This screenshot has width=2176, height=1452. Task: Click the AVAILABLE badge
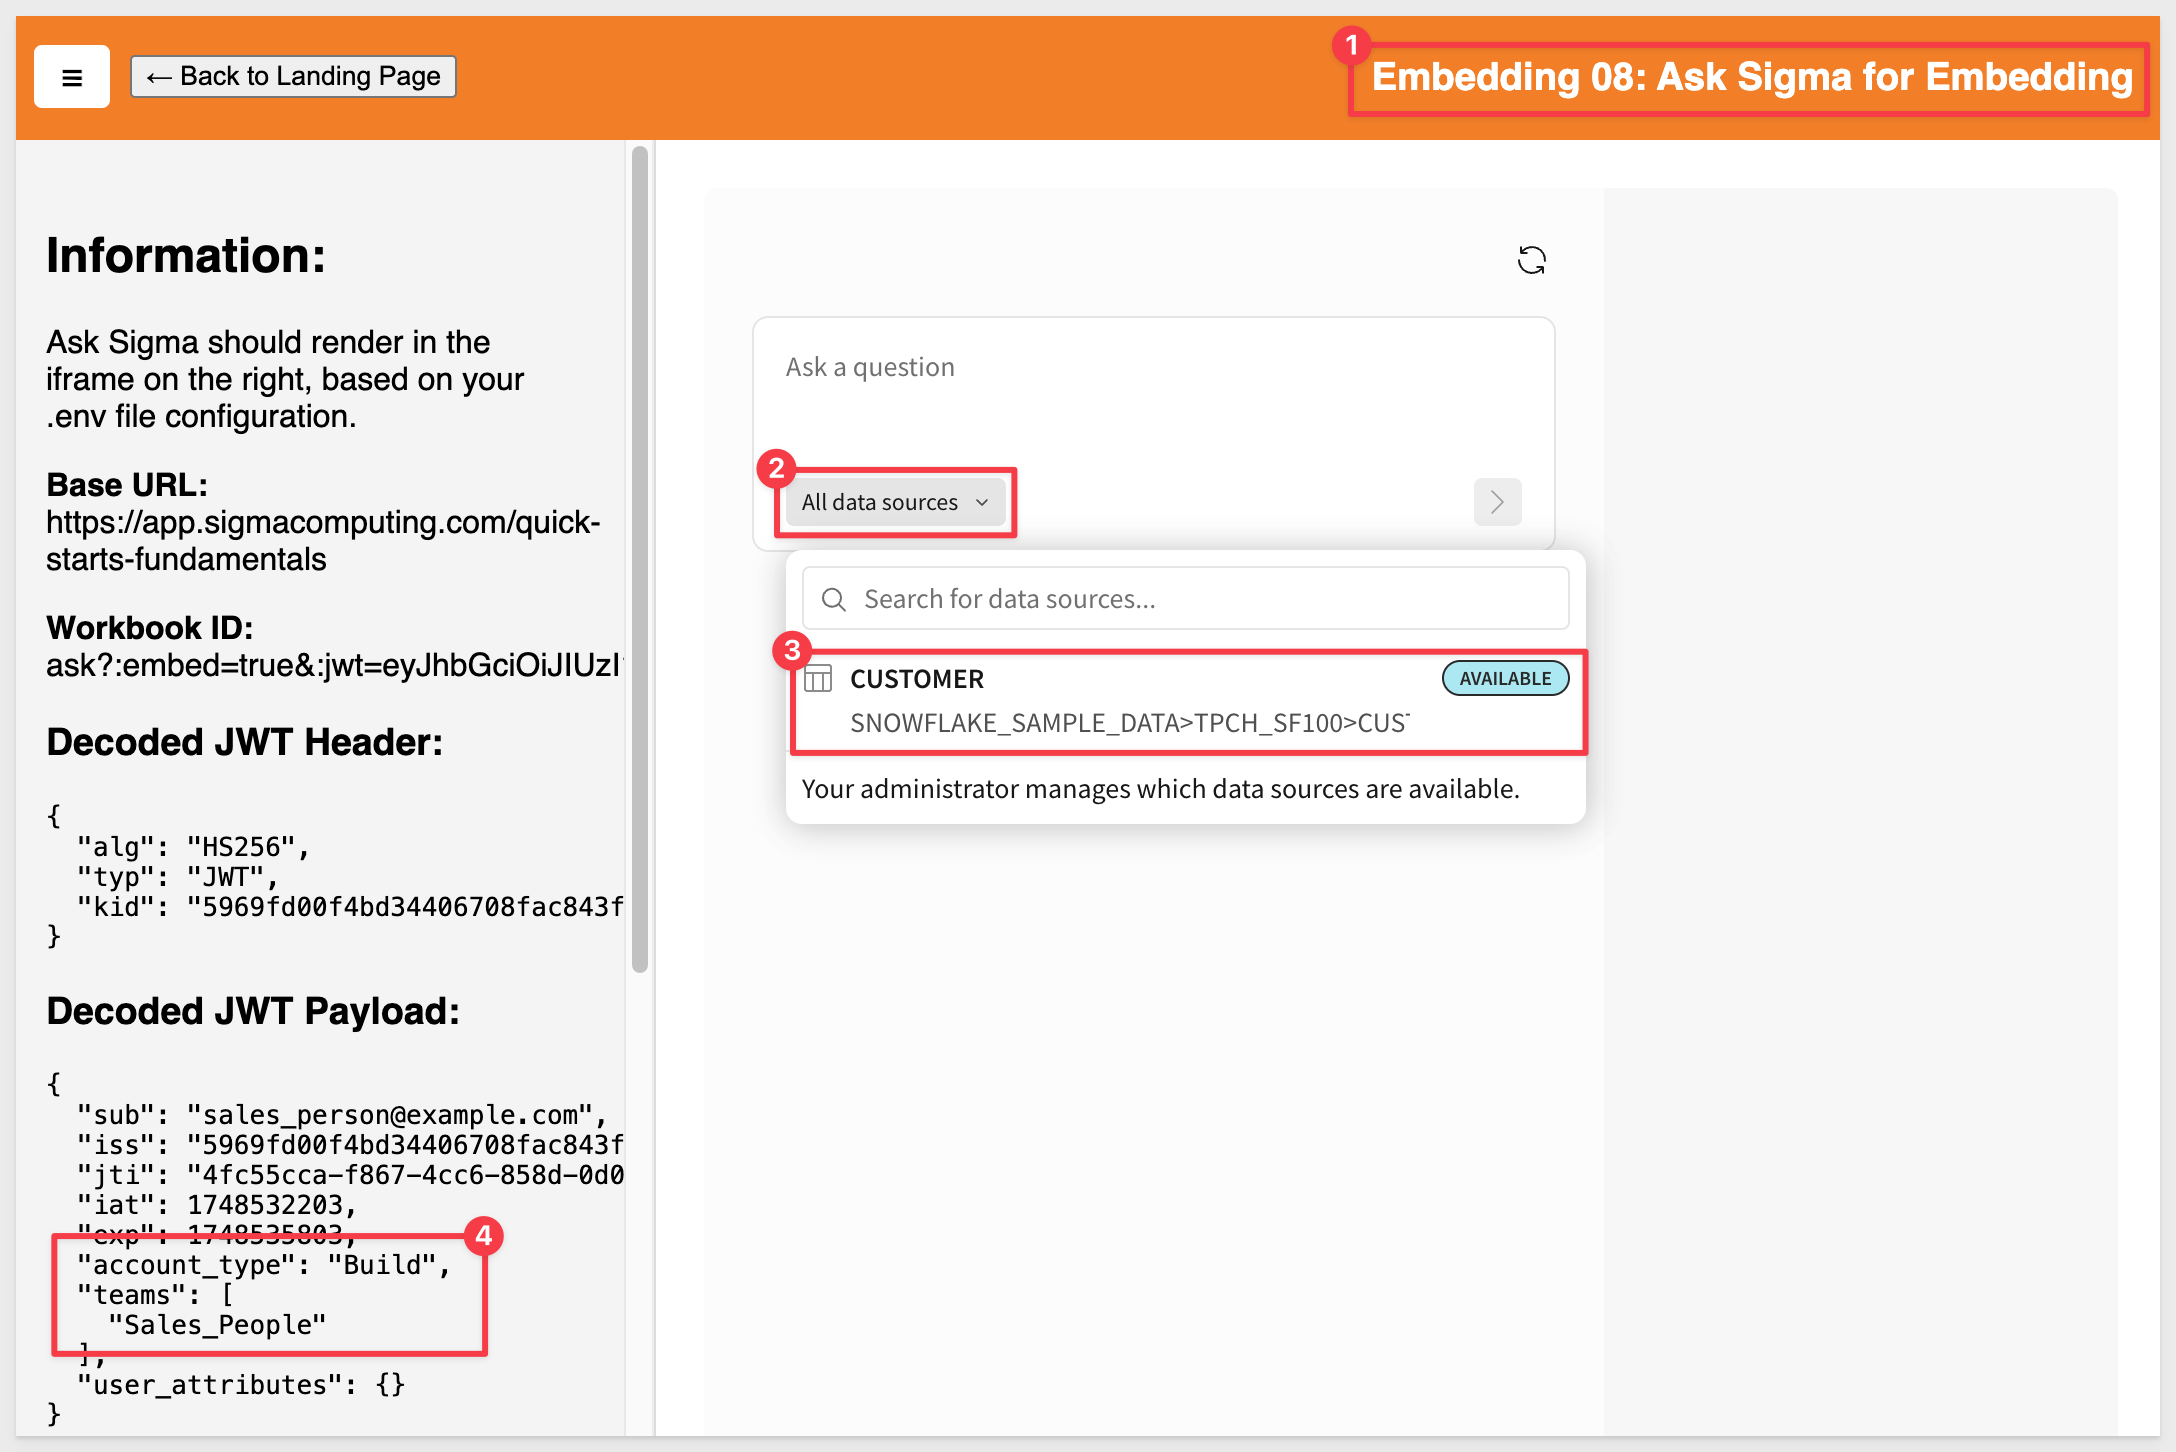1505,679
